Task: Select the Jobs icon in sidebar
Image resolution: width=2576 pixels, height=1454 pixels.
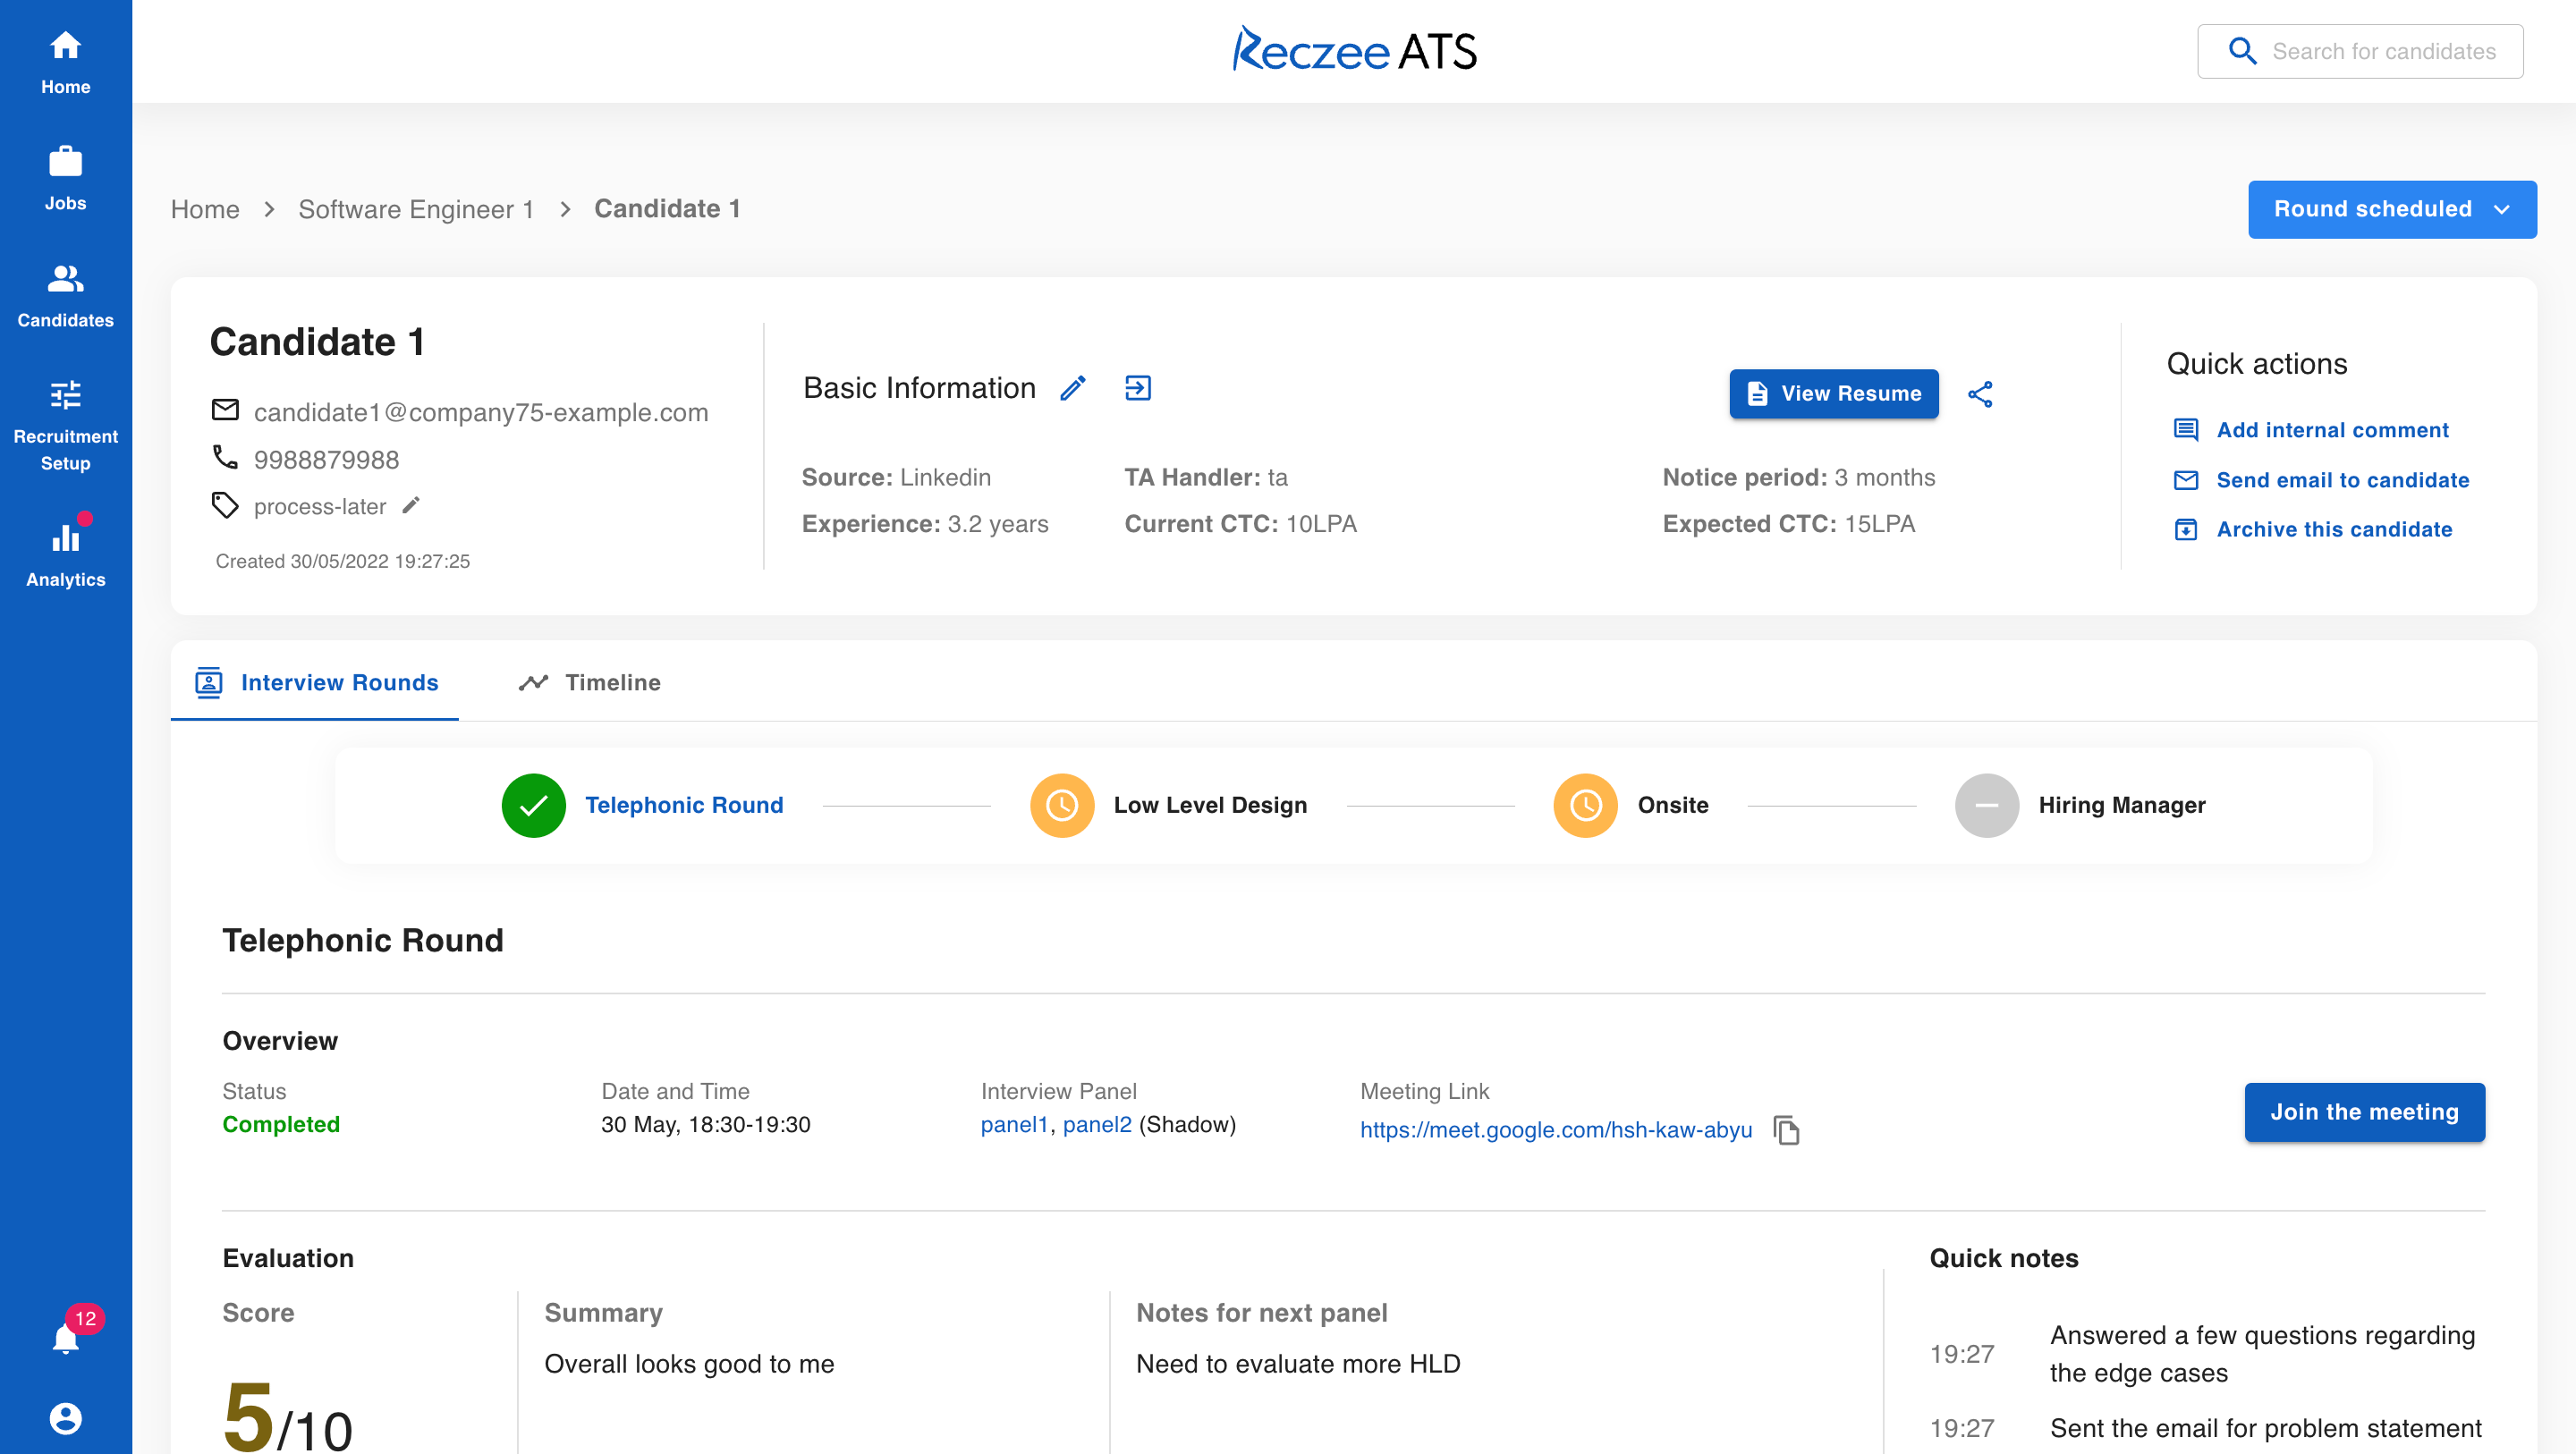Action: click(65, 175)
